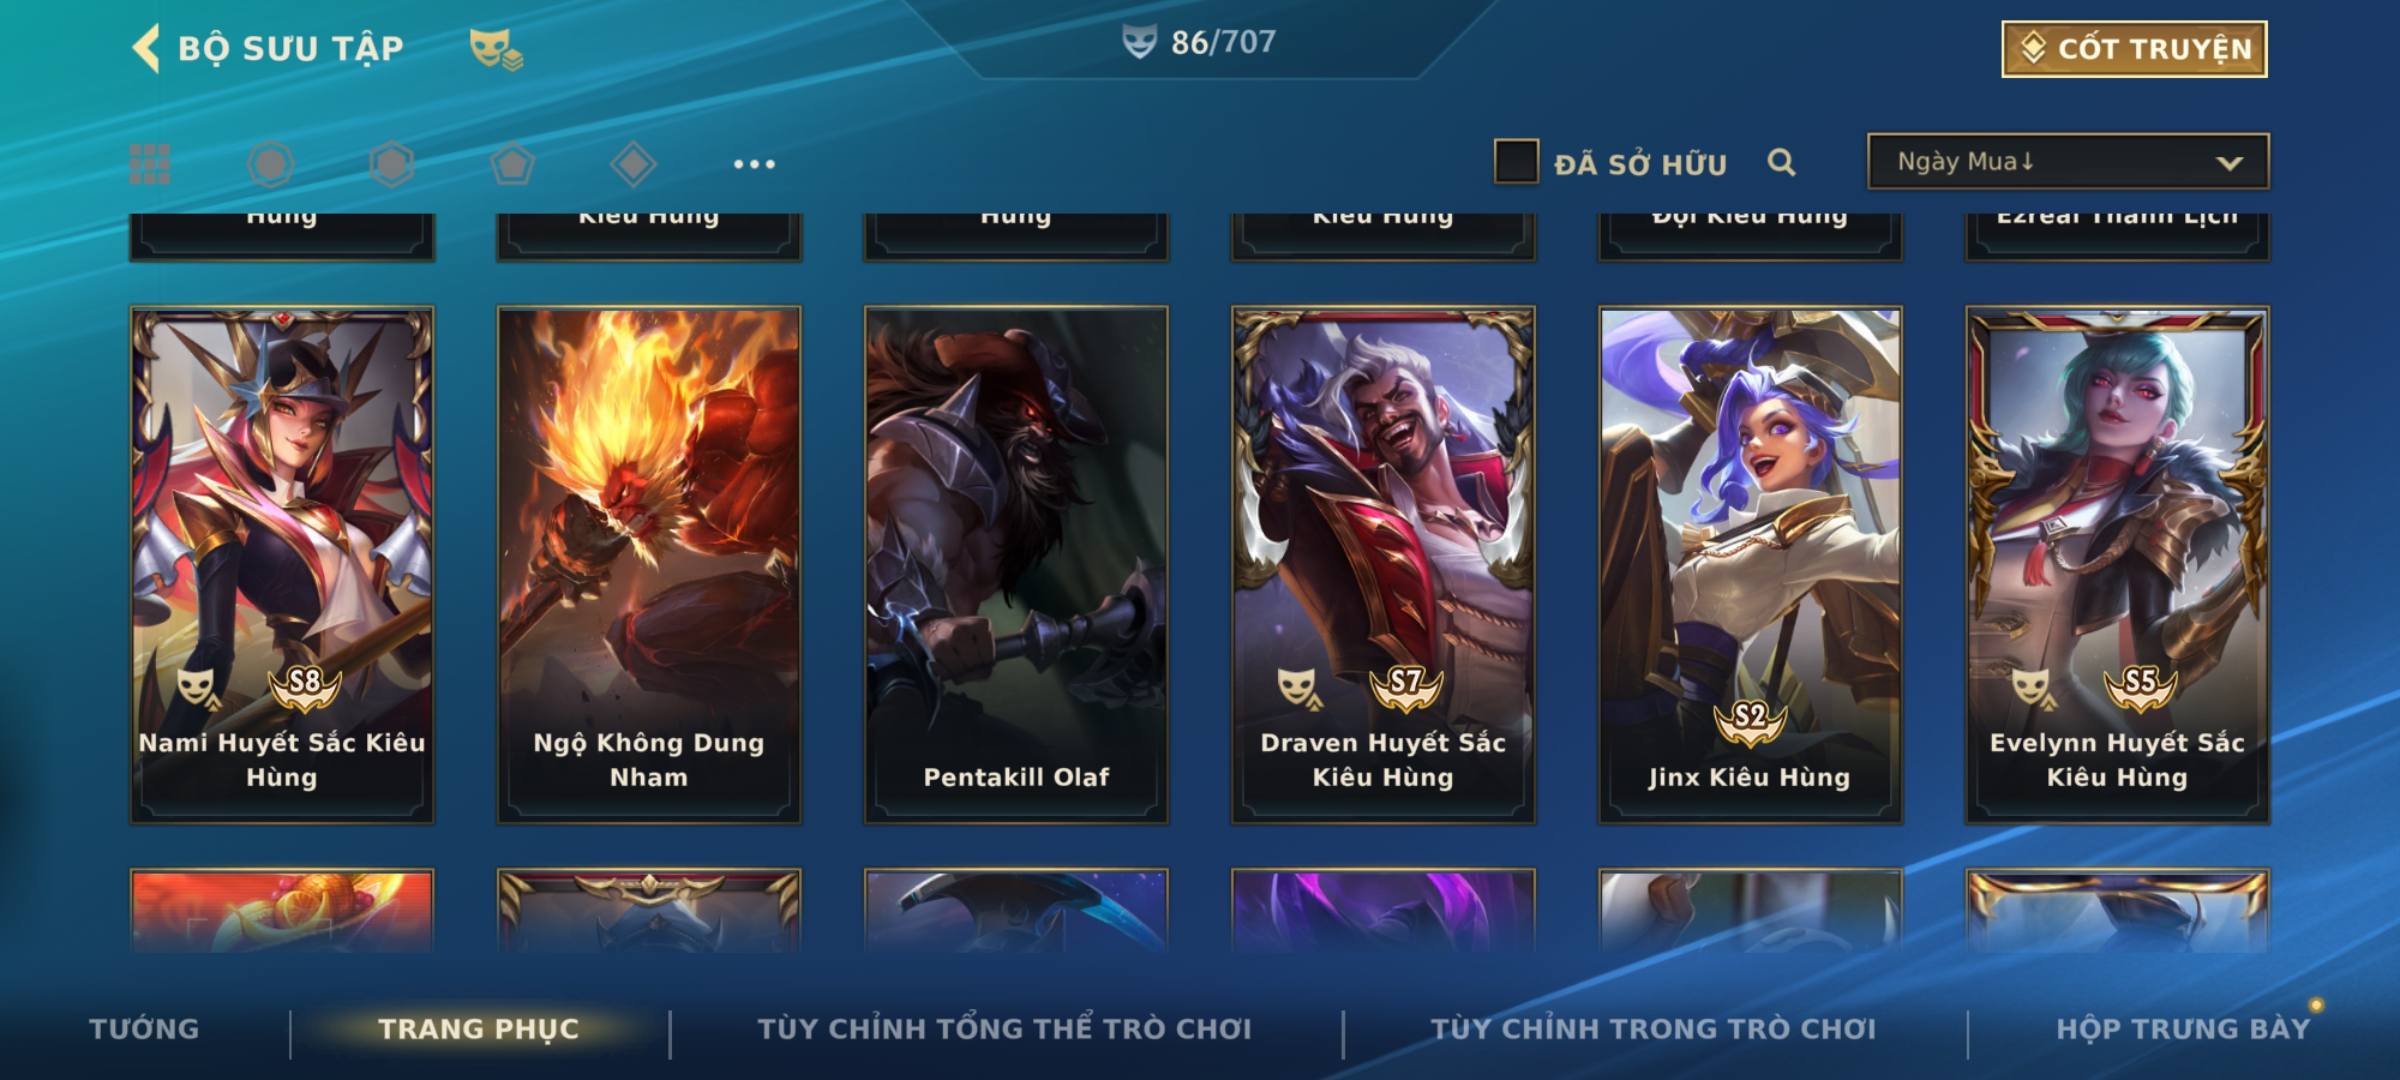Expand sorting via the chevron arrow
Image resolution: width=2400 pixels, height=1080 pixels.
2229,163
